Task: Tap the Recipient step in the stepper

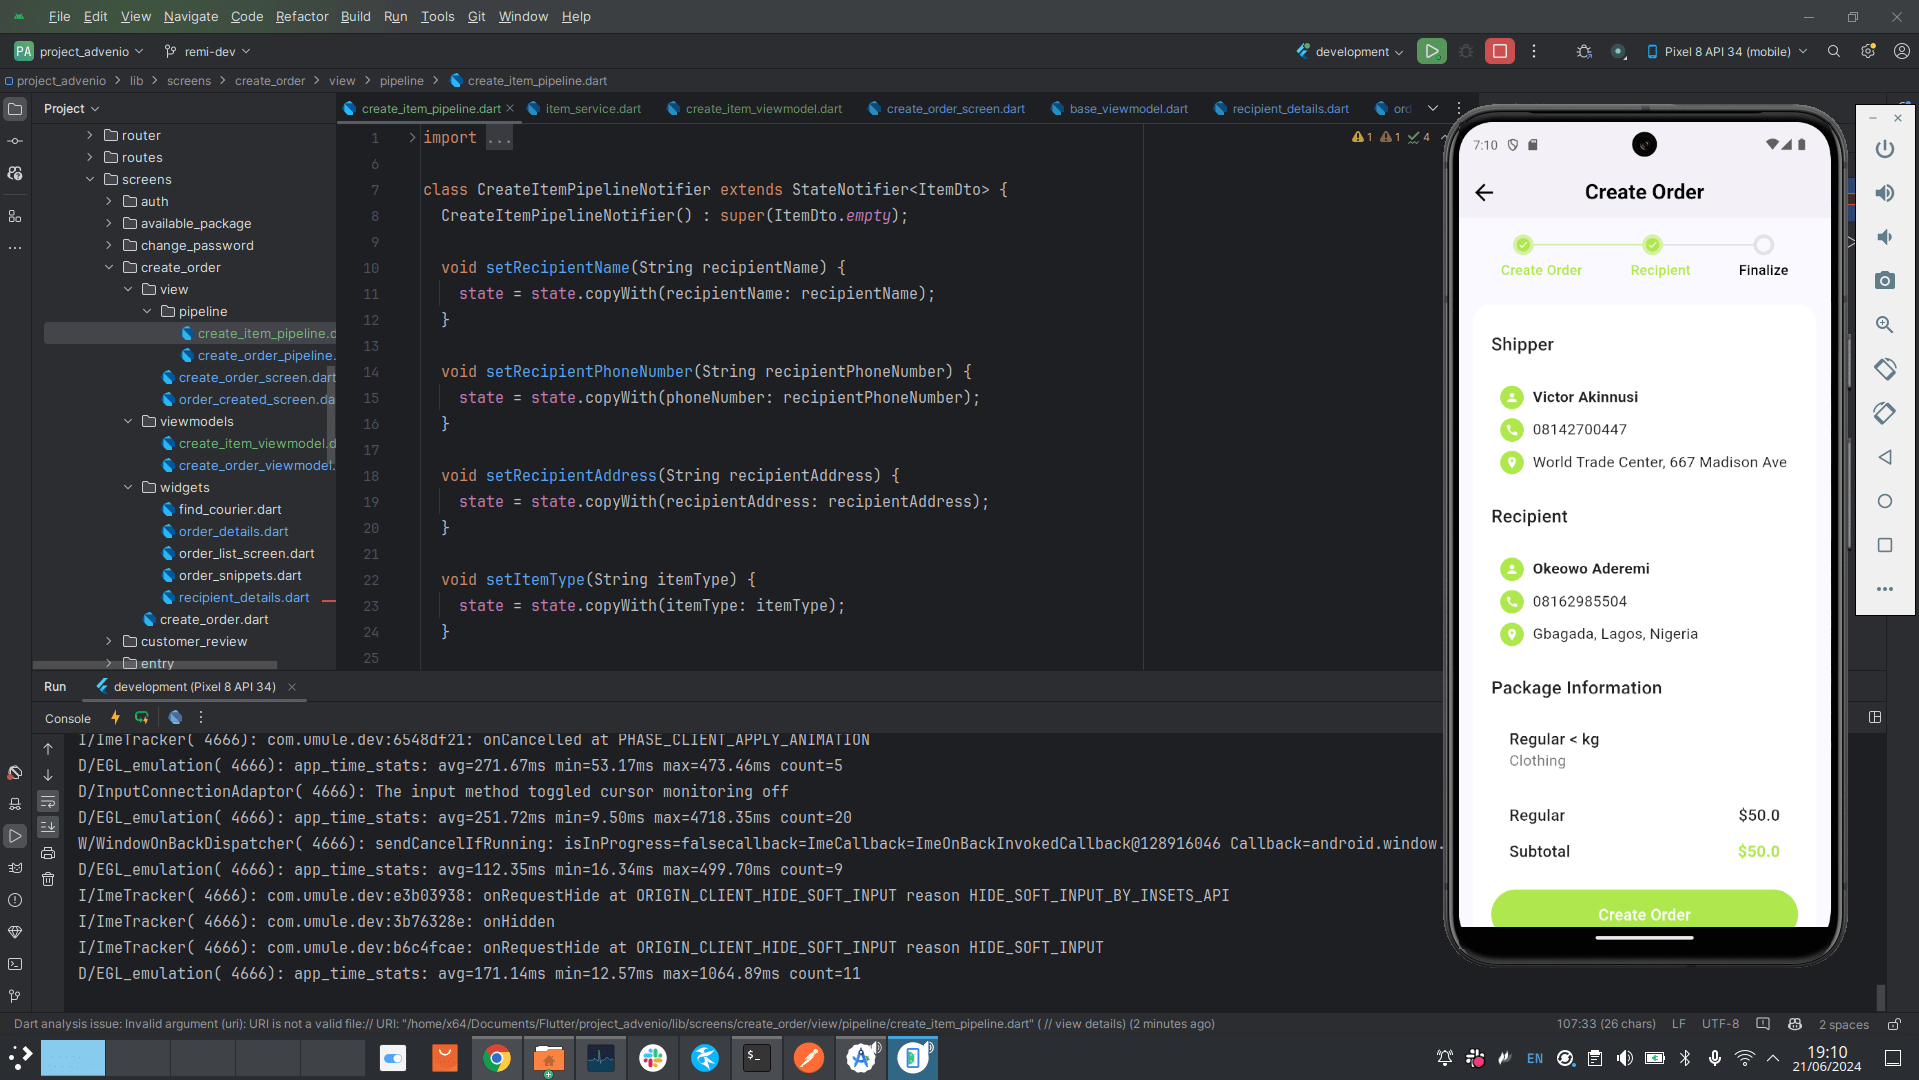Action: tap(1659, 256)
